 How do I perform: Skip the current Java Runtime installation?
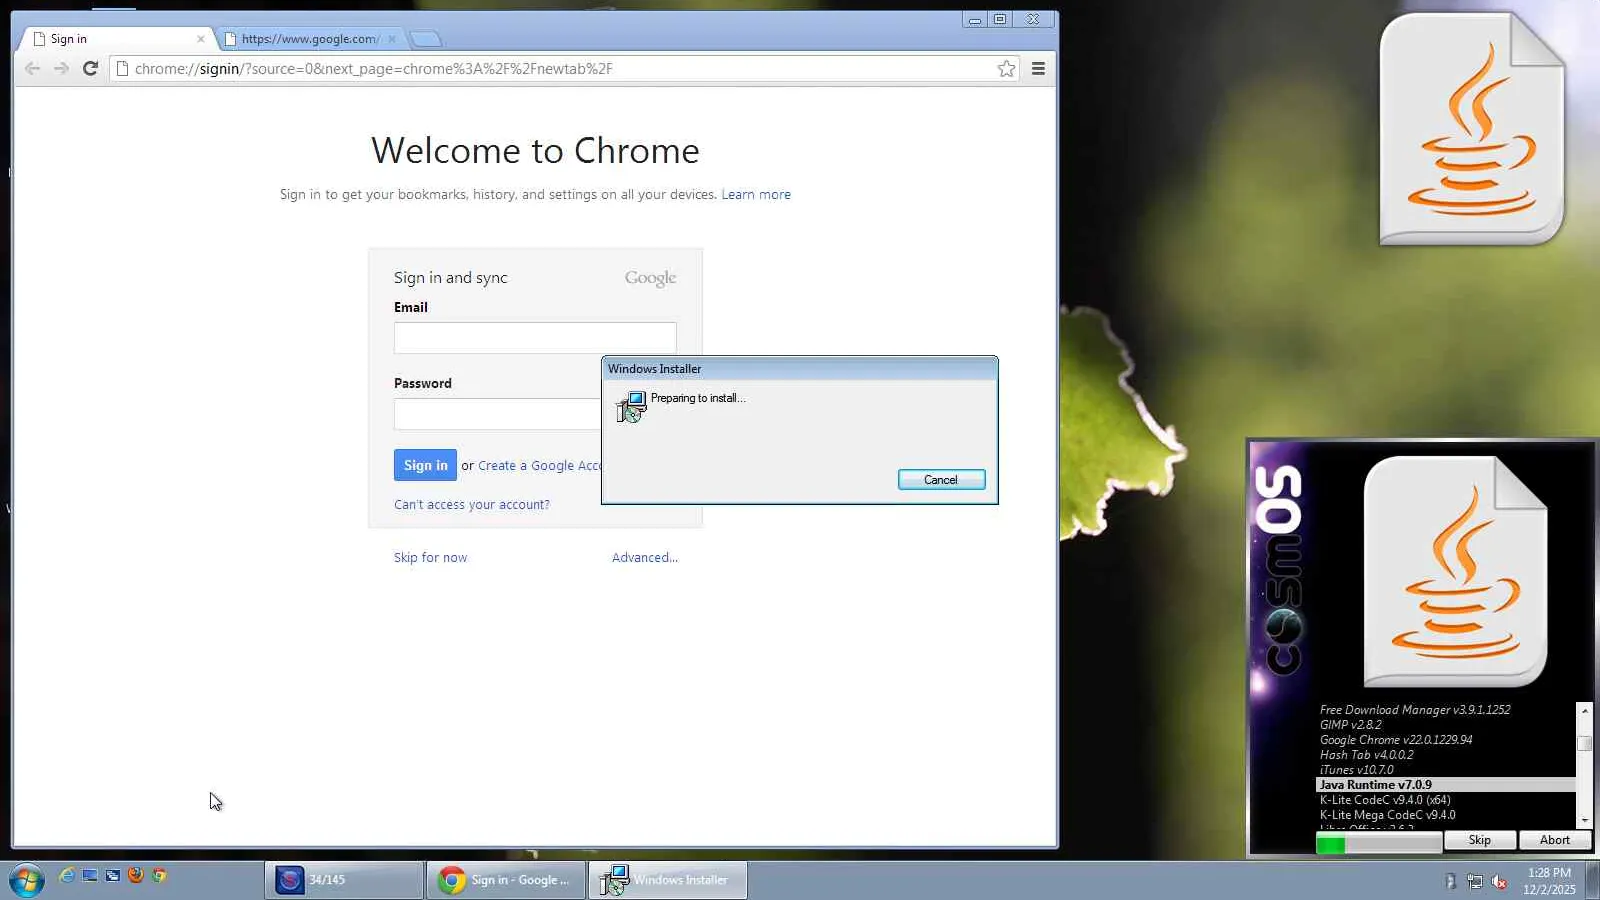(1480, 840)
